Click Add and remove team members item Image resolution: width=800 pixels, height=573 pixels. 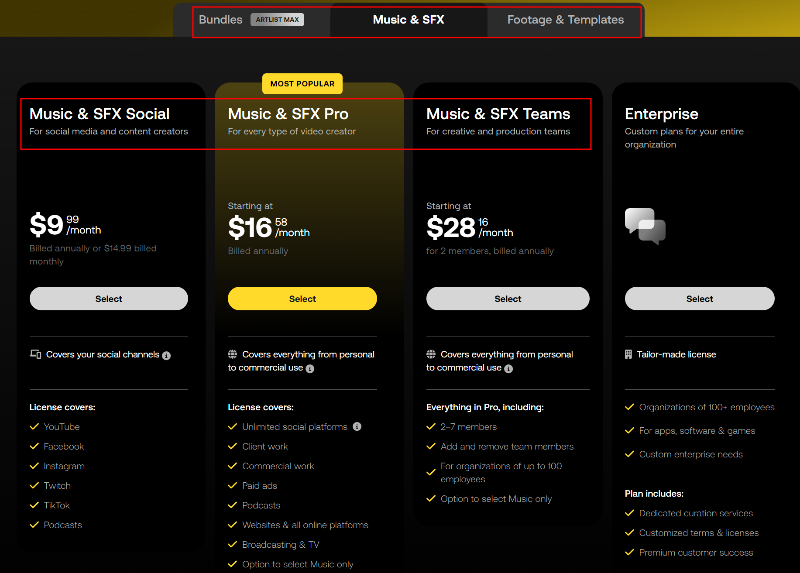[x=507, y=446]
